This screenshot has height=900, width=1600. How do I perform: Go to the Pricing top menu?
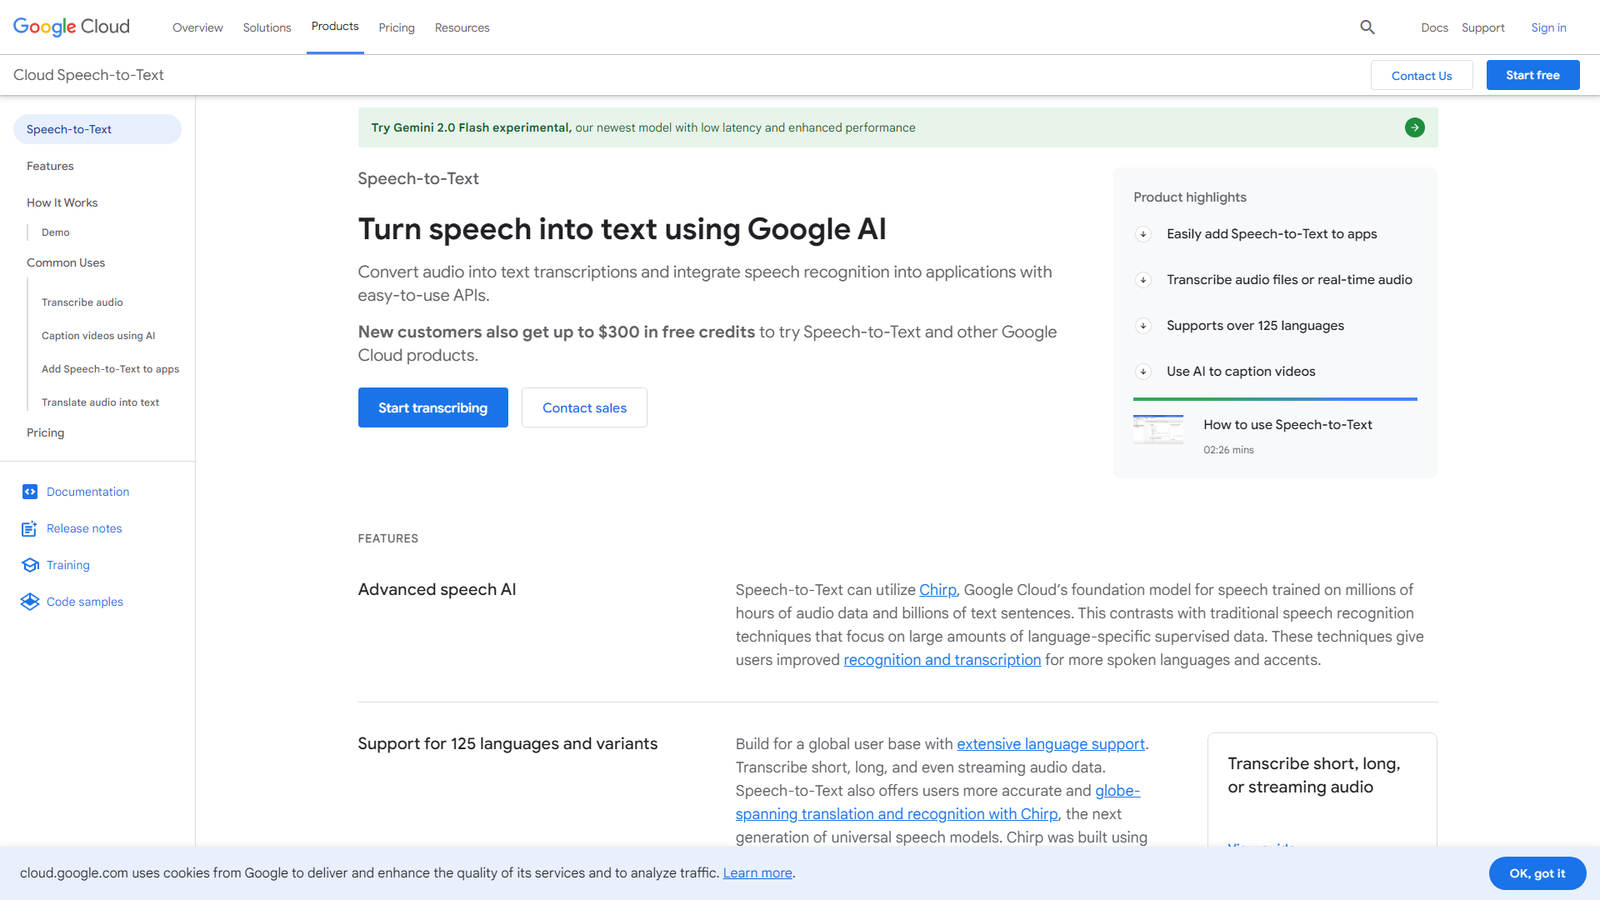[397, 28]
